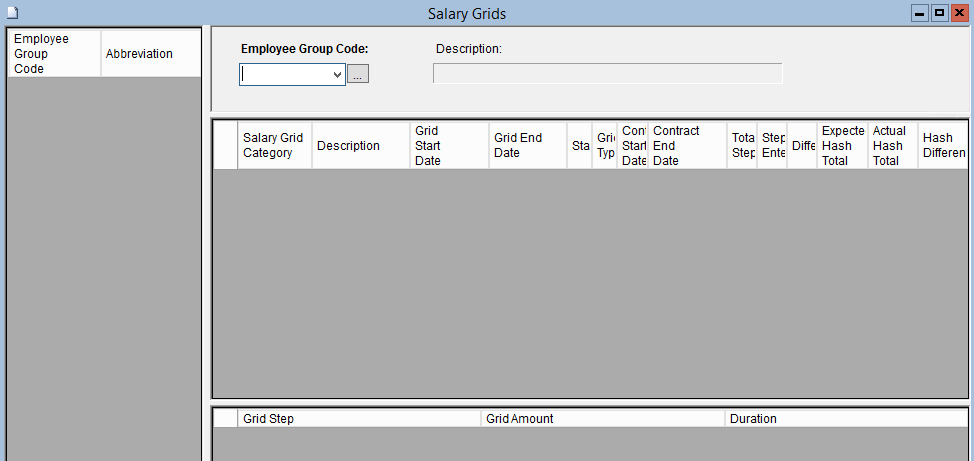Select the Abbreviation column header
974x461 pixels.
click(x=150, y=54)
